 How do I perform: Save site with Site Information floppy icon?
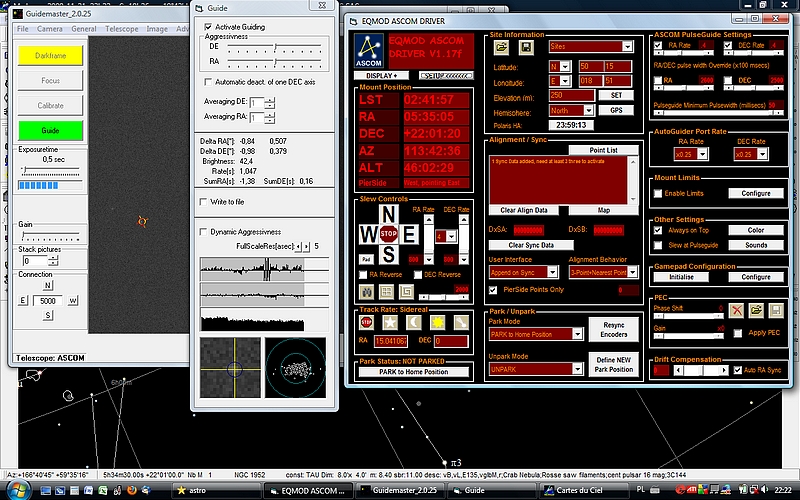(526, 47)
